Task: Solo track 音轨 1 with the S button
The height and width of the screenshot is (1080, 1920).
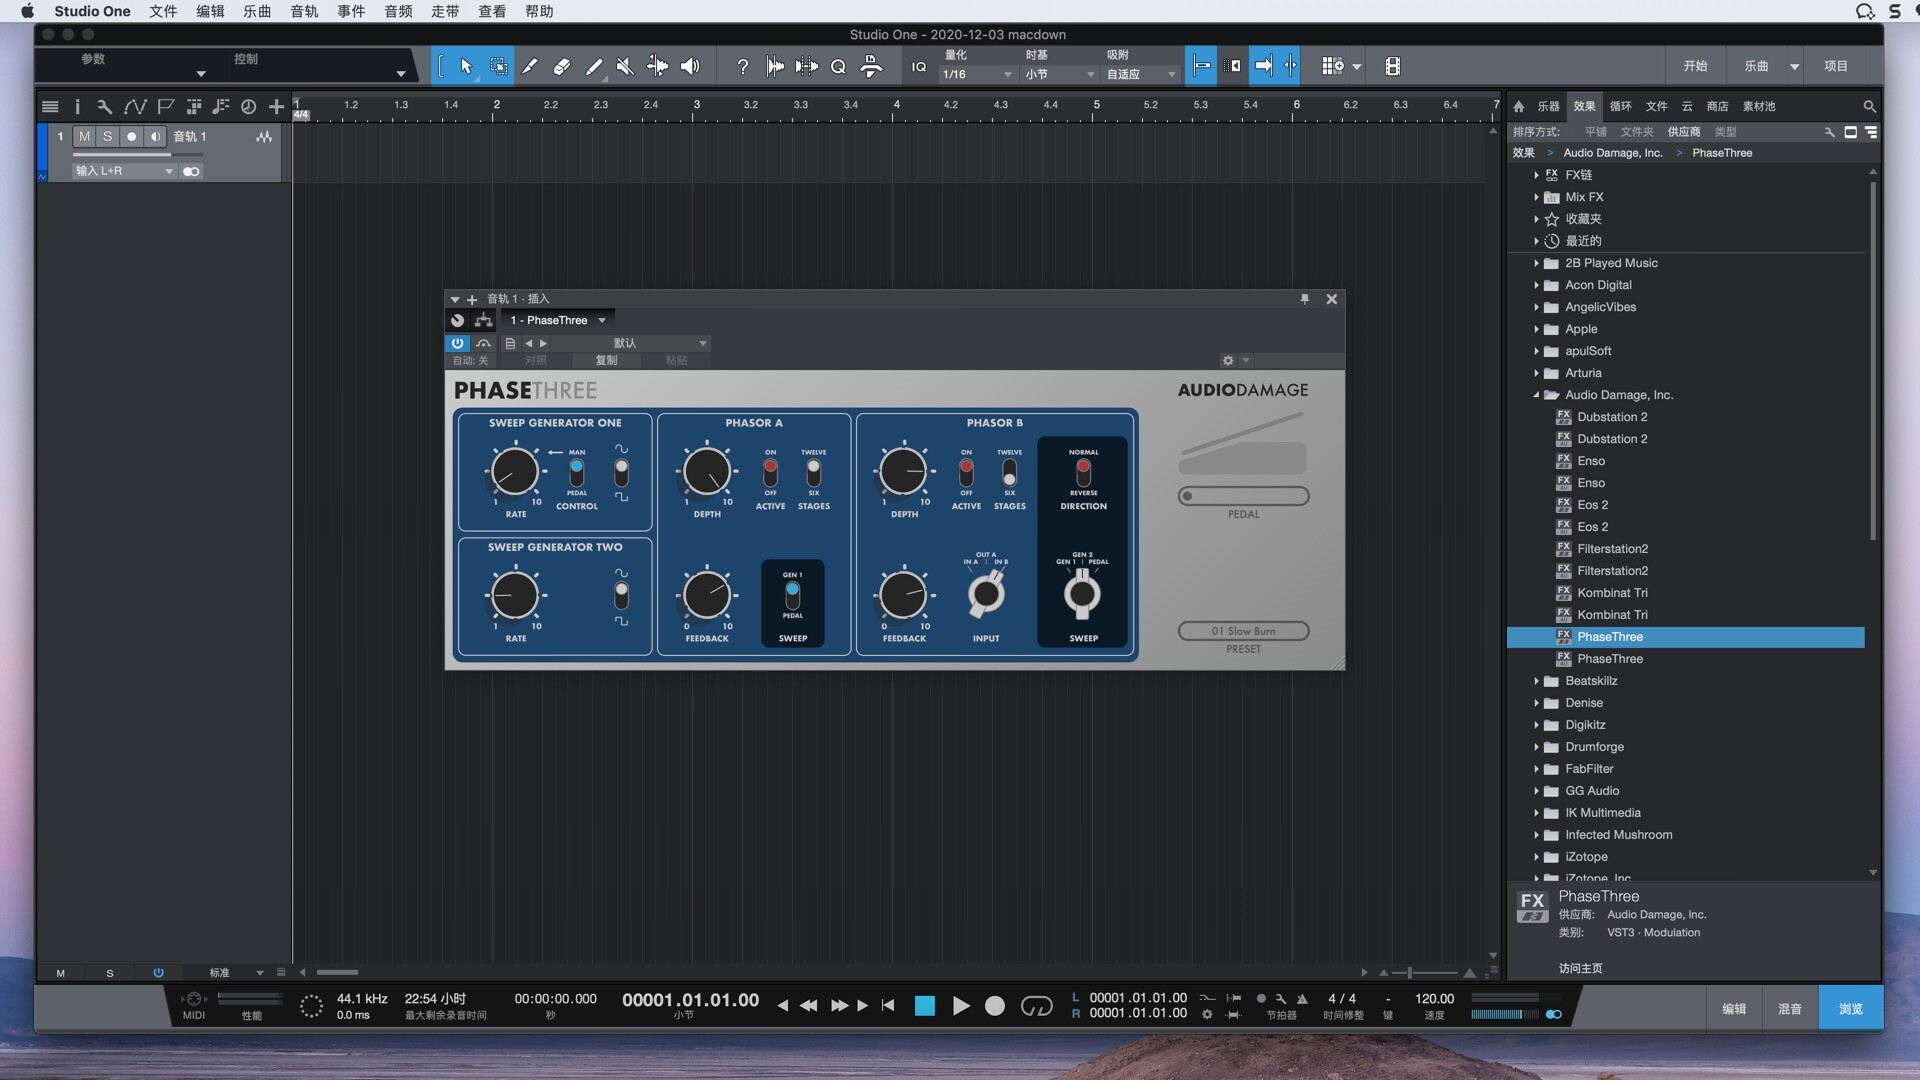Action: pyautogui.click(x=107, y=137)
